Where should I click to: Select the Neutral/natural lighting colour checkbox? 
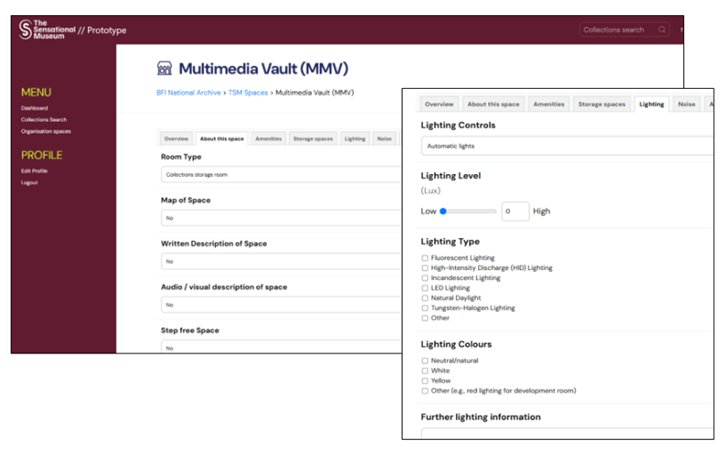point(425,361)
